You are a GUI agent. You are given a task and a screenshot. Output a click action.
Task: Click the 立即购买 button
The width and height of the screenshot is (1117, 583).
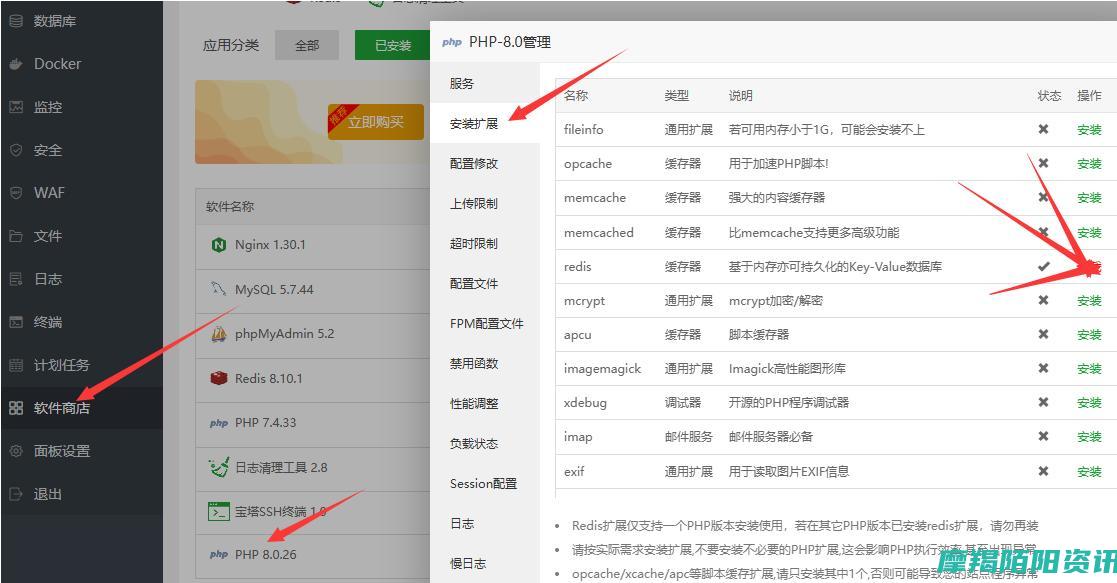click(x=375, y=122)
